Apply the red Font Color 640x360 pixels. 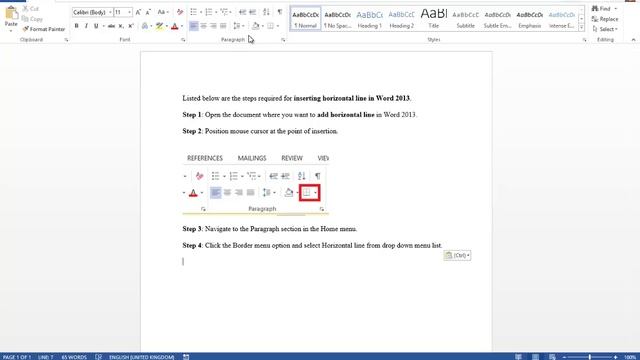(x=175, y=26)
